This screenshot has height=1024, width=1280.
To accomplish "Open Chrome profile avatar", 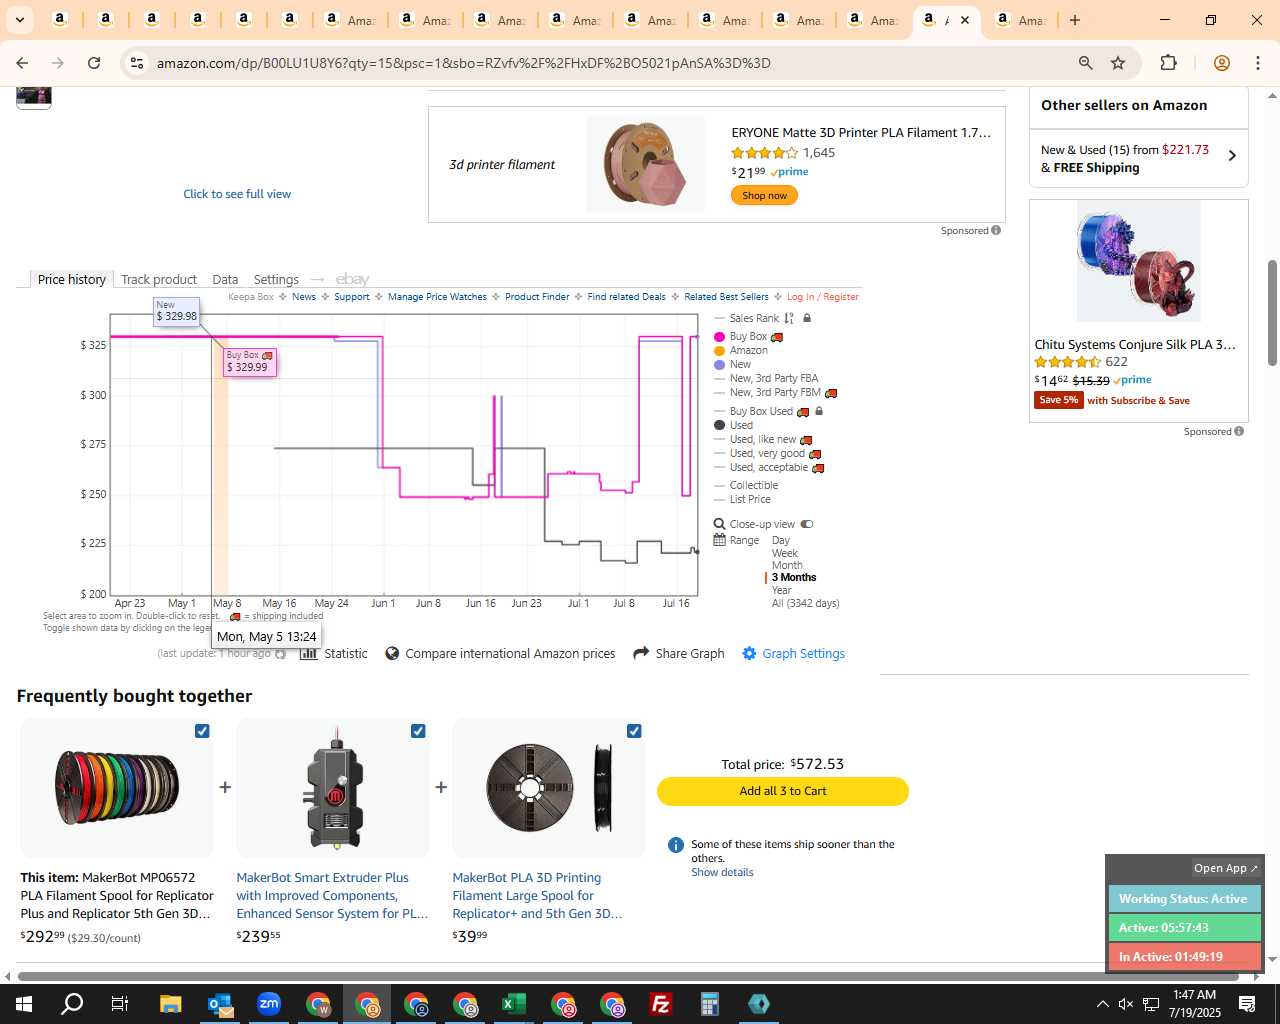I will (1221, 63).
